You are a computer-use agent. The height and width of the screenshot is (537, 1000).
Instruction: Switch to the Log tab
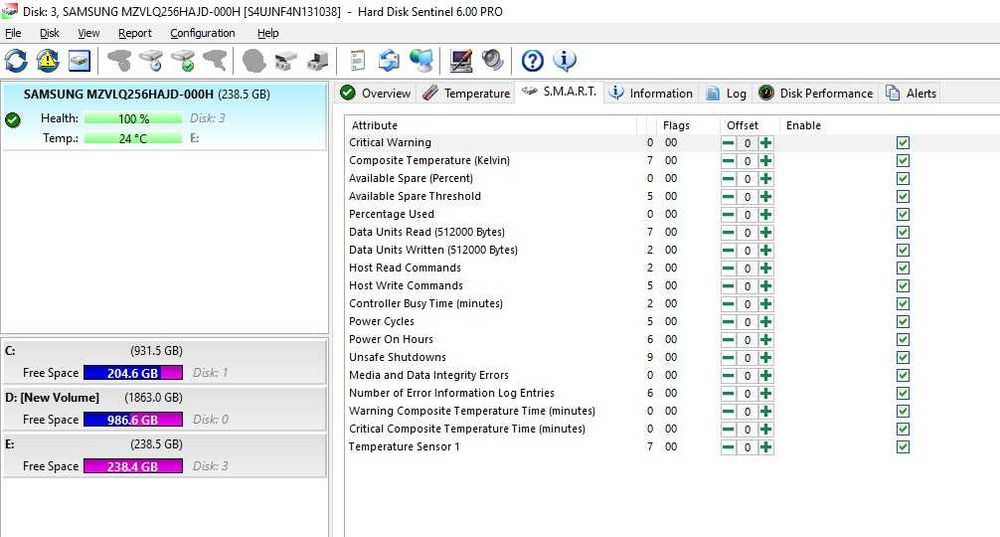click(x=726, y=93)
